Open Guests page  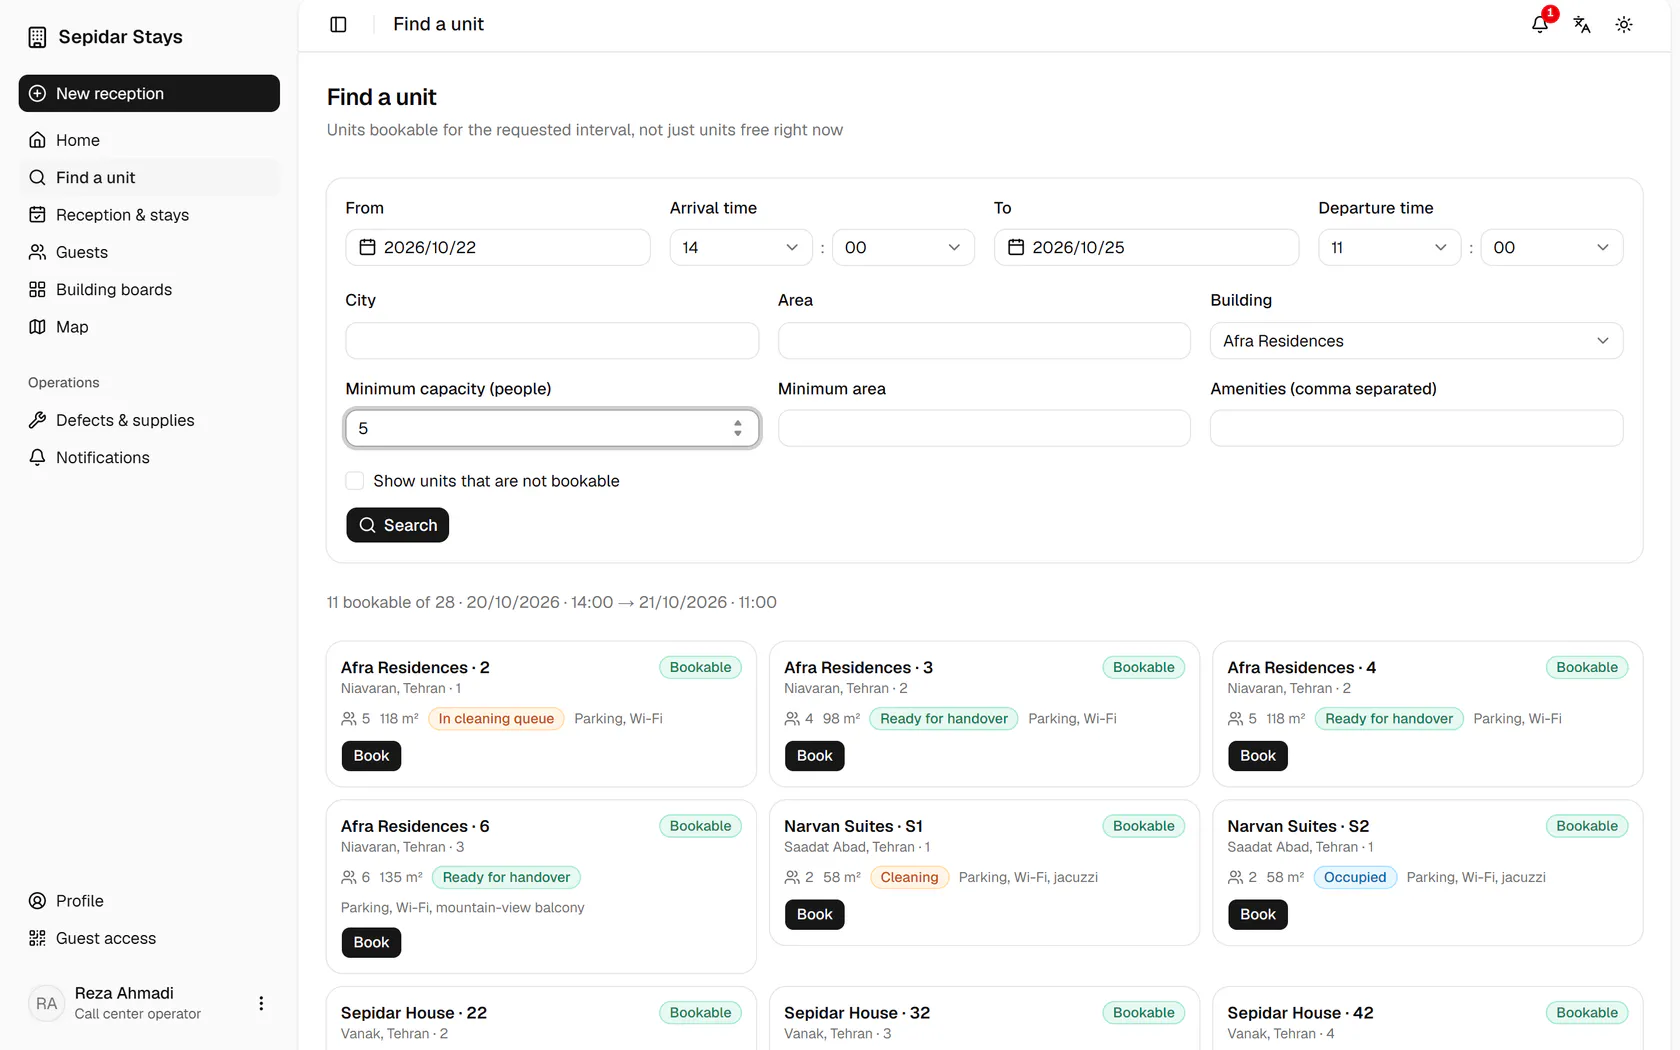click(x=149, y=252)
